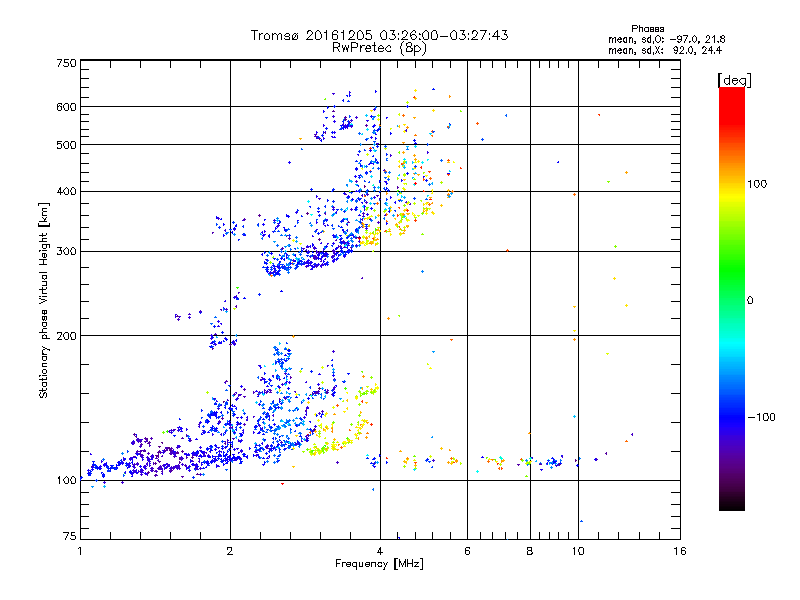Click the '10' x-axis tick label

[x=578, y=551]
